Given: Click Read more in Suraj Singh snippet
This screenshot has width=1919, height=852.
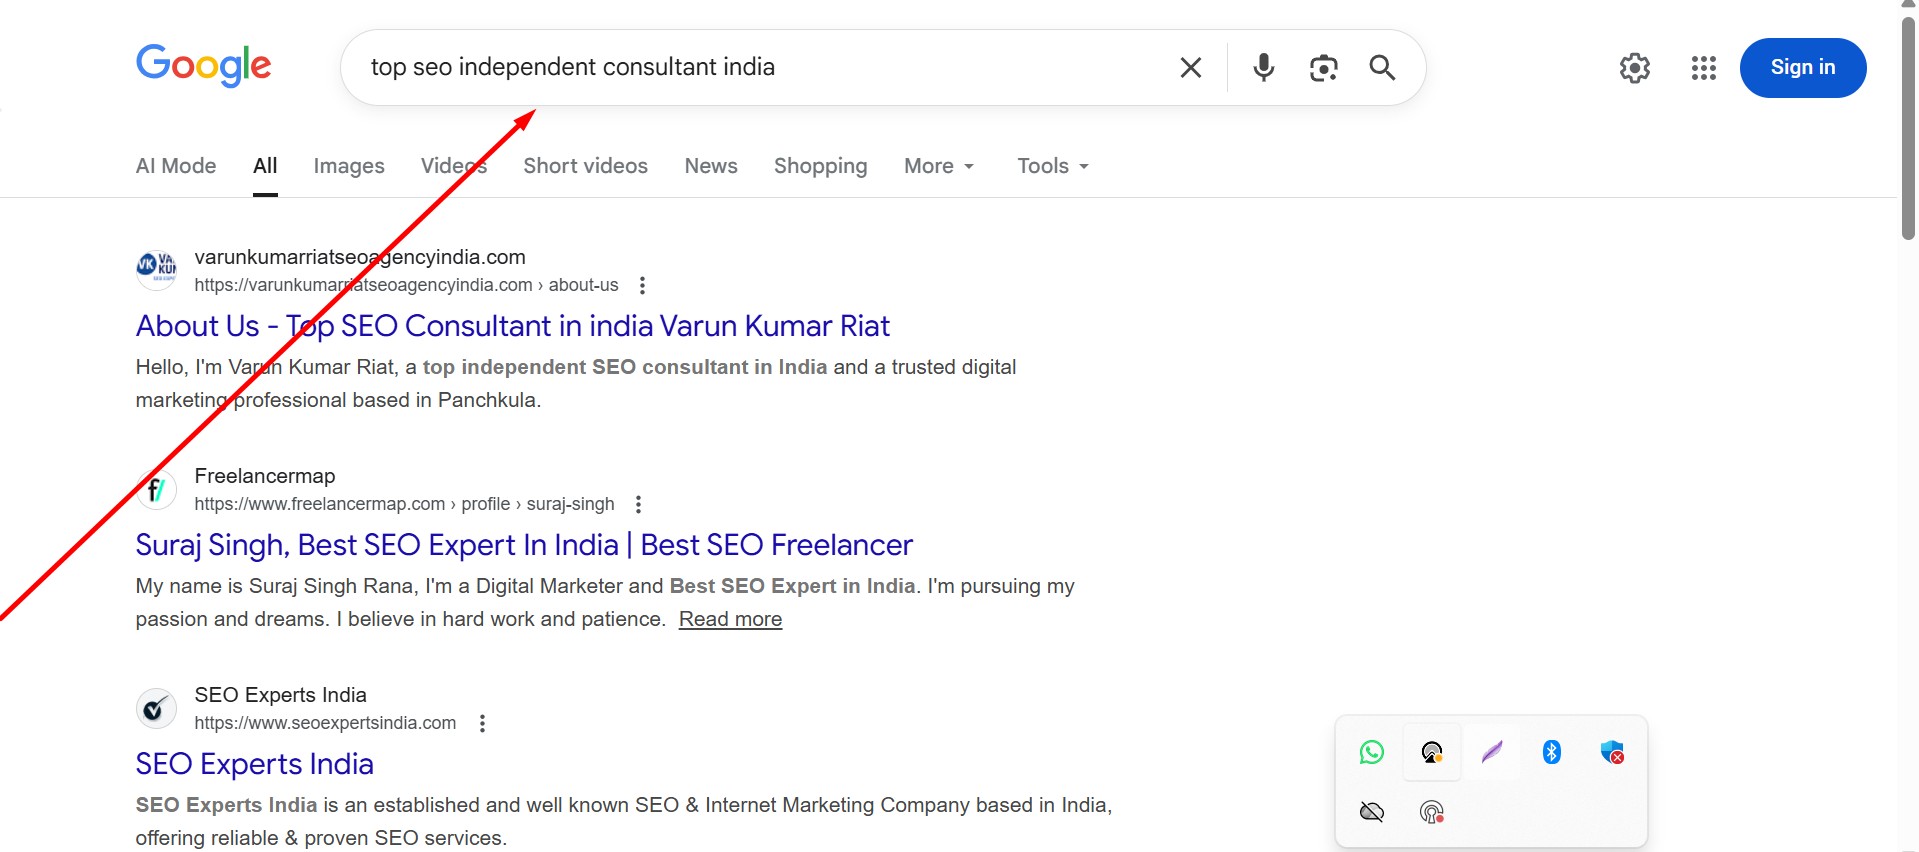Looking at the screenshot, I should click(x=730, y=619).
